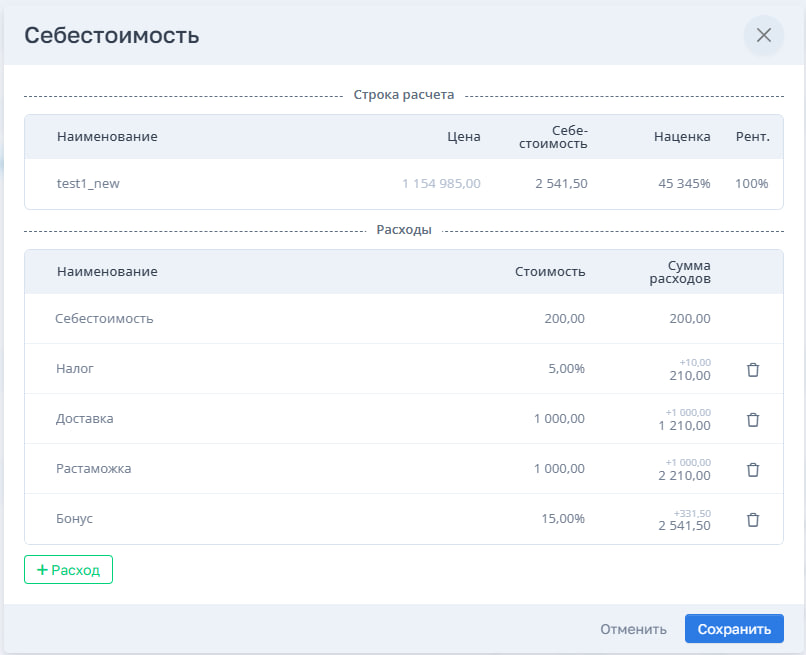The image size is (806, 655).
Task: Cancel changes with Отменить
Action: pyautogui.click(x=633, y=629)
